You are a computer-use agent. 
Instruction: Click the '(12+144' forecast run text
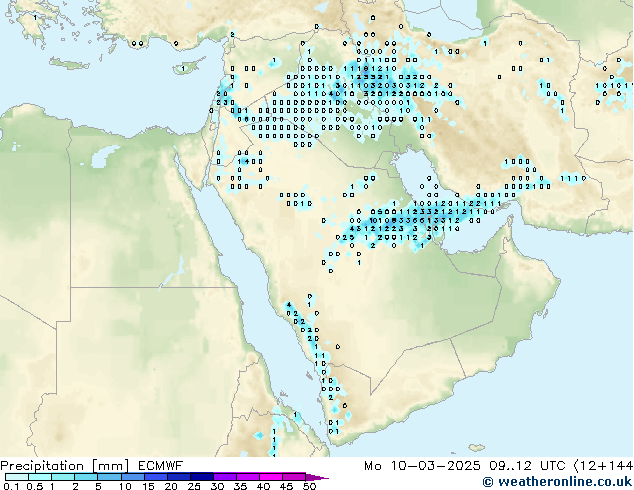click(603, 466)
